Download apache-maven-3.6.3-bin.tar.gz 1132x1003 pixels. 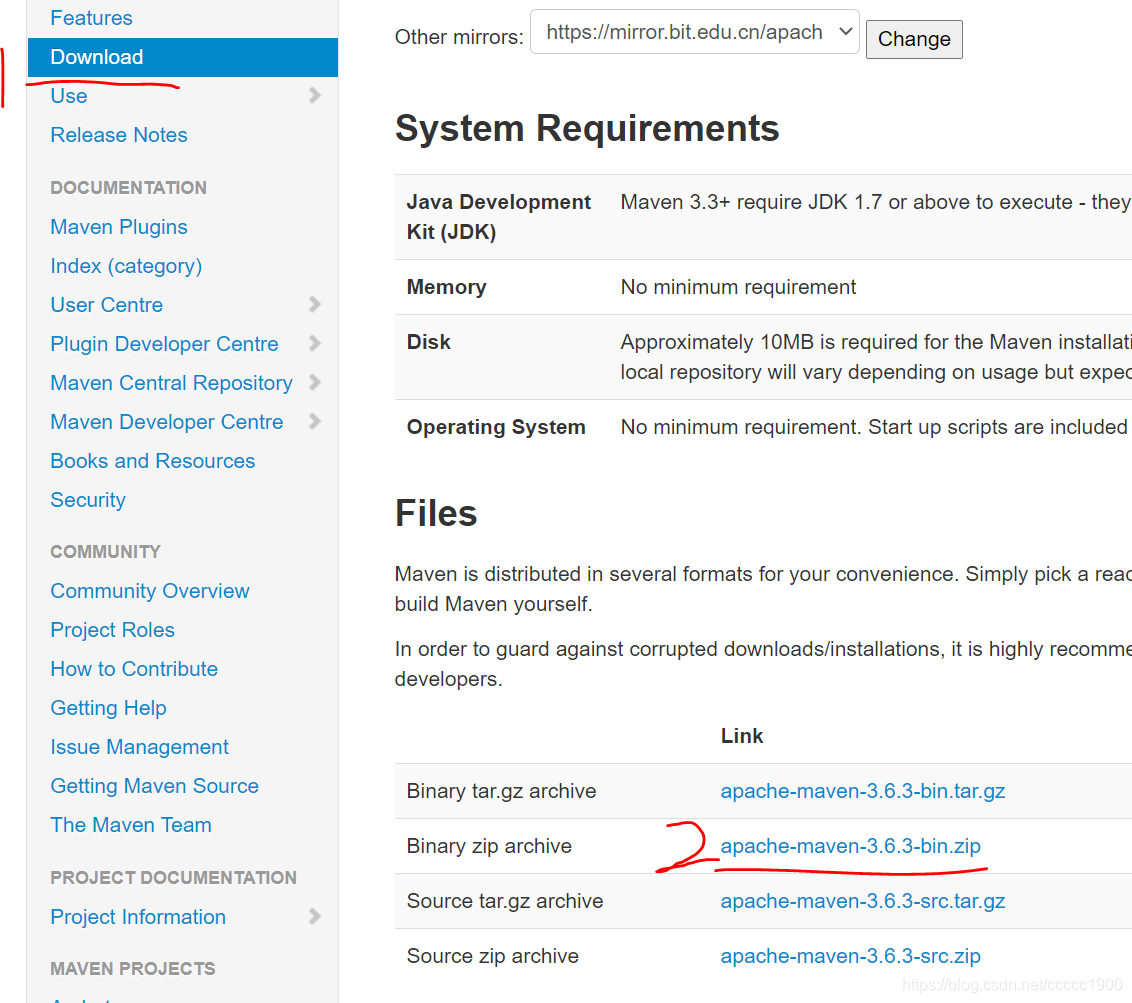click(x=863, y=791)
